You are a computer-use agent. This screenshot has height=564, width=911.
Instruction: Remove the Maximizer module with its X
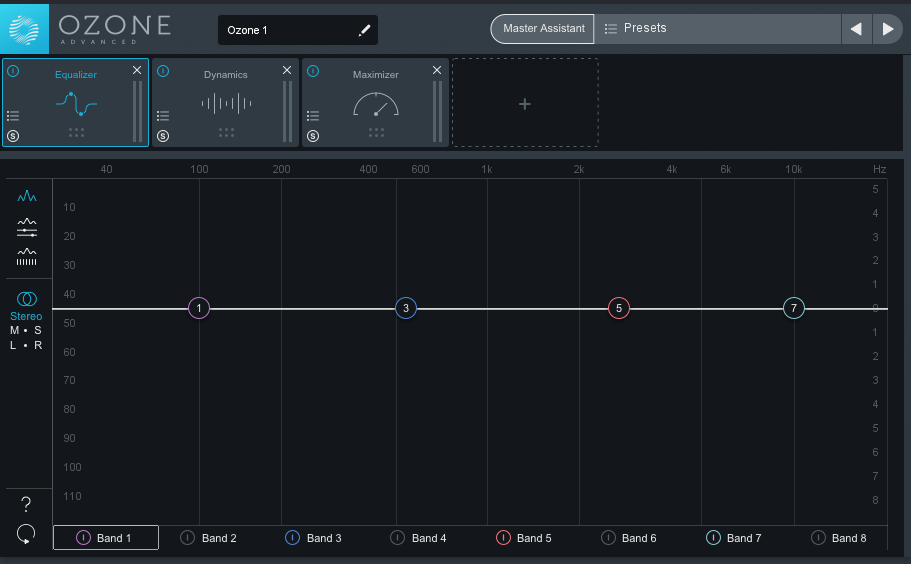[436, 70]
